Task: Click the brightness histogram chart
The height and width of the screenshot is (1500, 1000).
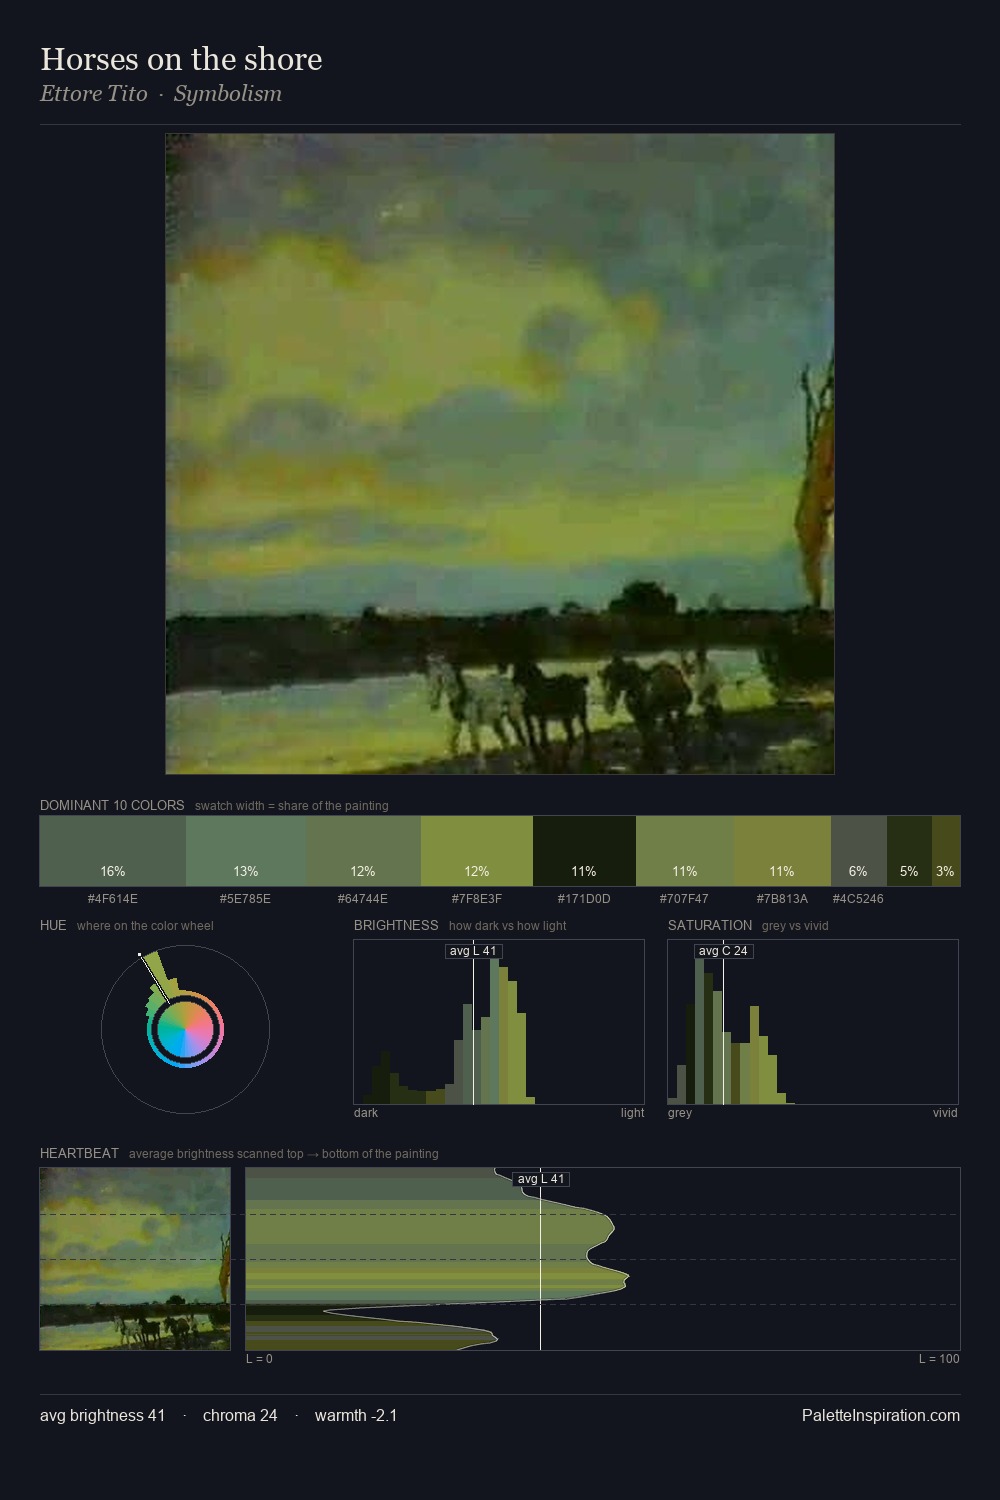Action: point(499,1022)
